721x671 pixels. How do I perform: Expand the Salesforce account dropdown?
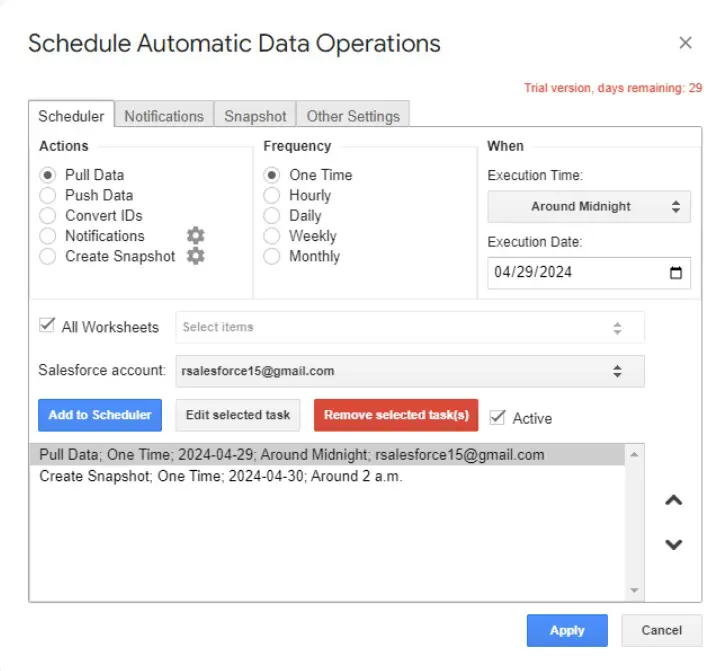coord(410,371)
